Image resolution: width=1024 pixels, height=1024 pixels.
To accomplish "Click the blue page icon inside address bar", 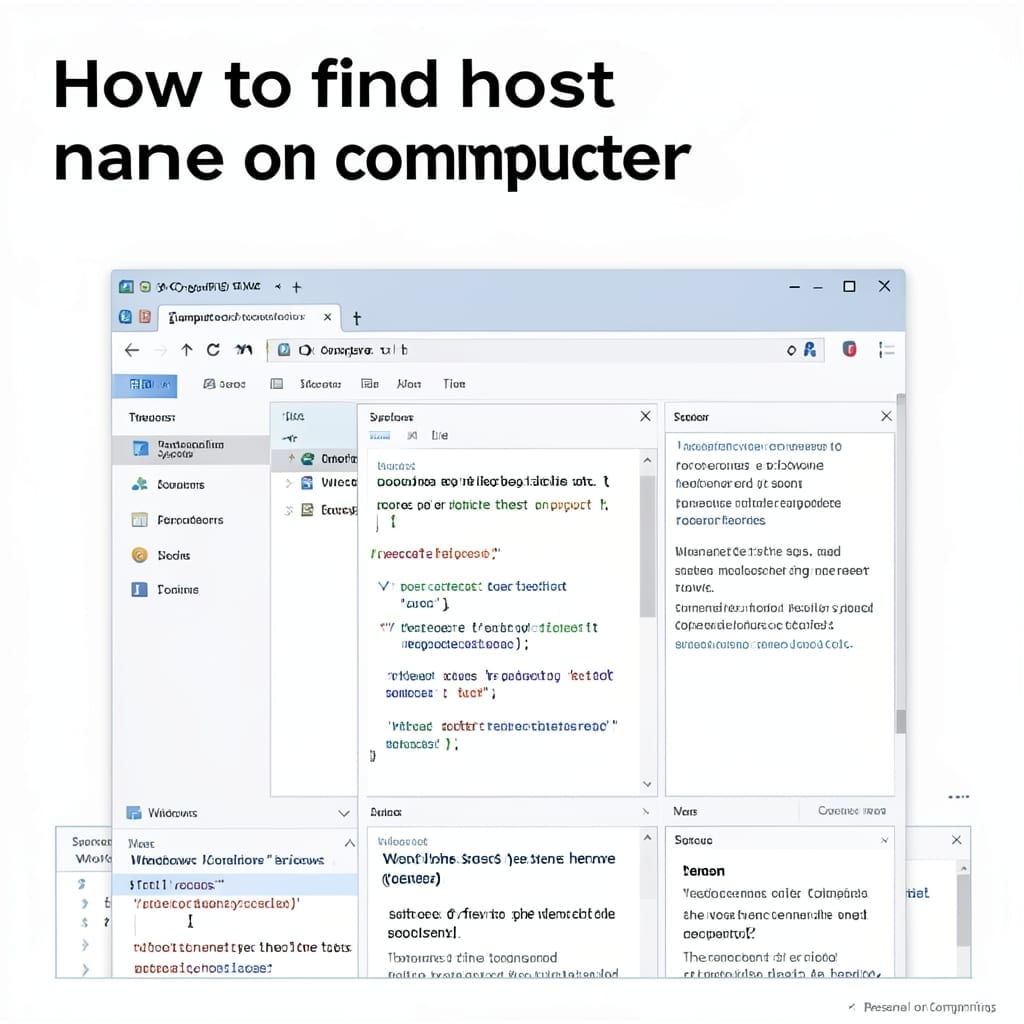I will tap(284, 350).
